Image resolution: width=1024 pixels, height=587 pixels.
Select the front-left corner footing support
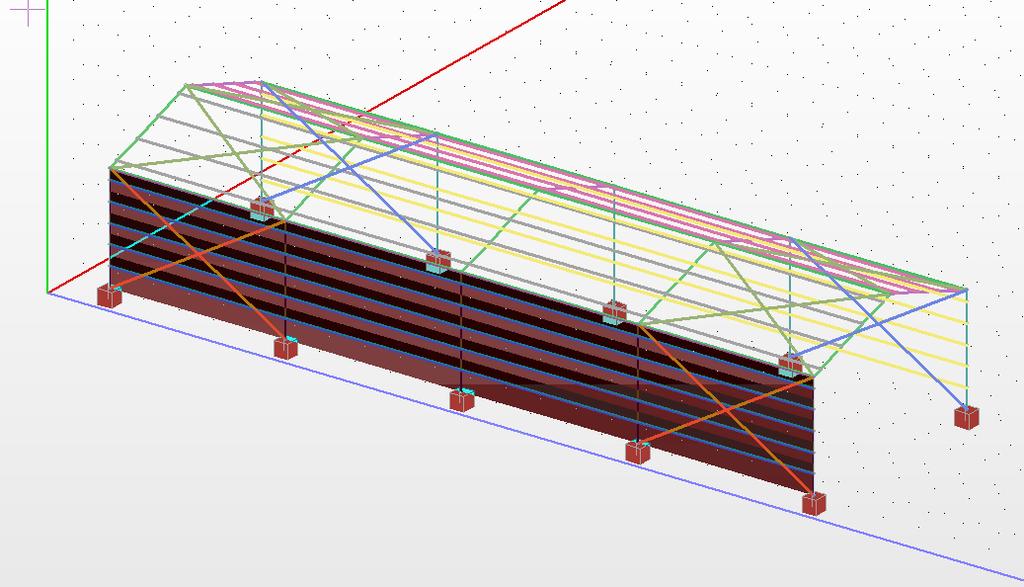(x=110, y=296)
